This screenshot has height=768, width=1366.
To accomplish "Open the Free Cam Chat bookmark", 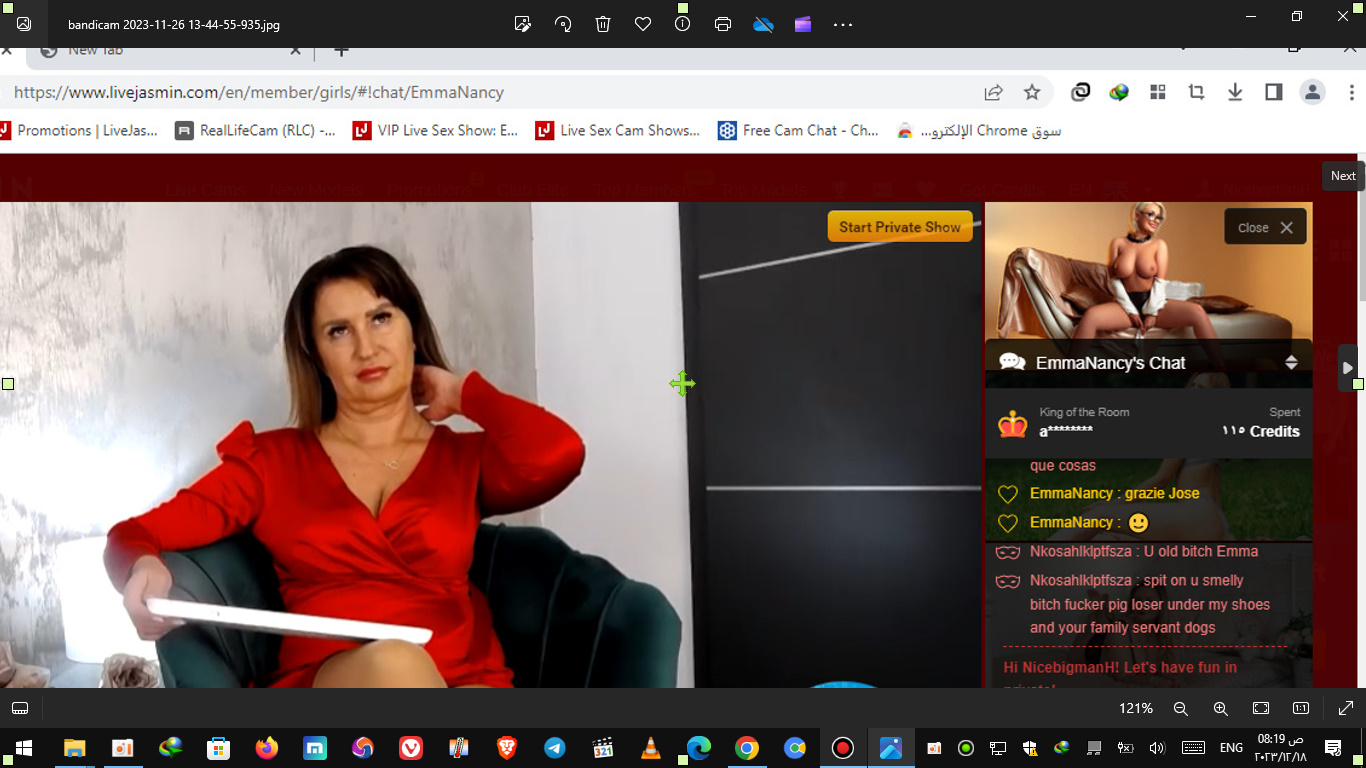I will tap(798, 130).
